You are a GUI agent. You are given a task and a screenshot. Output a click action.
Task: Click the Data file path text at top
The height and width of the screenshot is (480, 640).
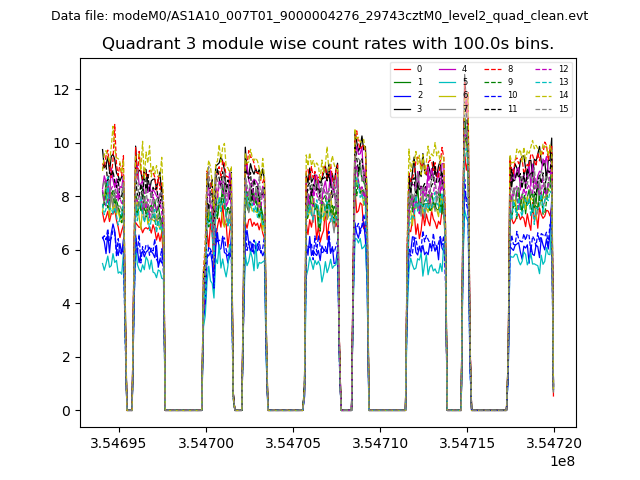tap(319, 16)
